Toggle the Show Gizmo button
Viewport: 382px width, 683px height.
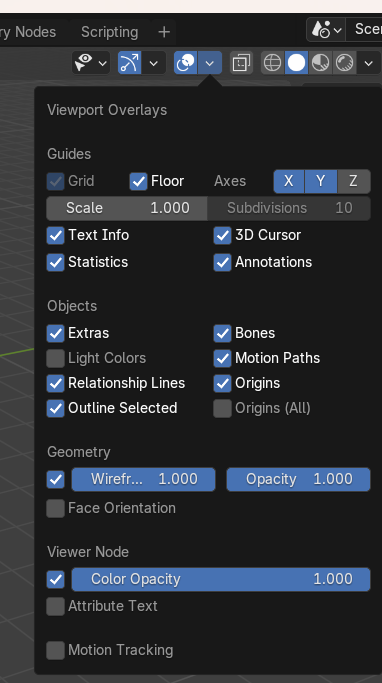coord(129,63)
